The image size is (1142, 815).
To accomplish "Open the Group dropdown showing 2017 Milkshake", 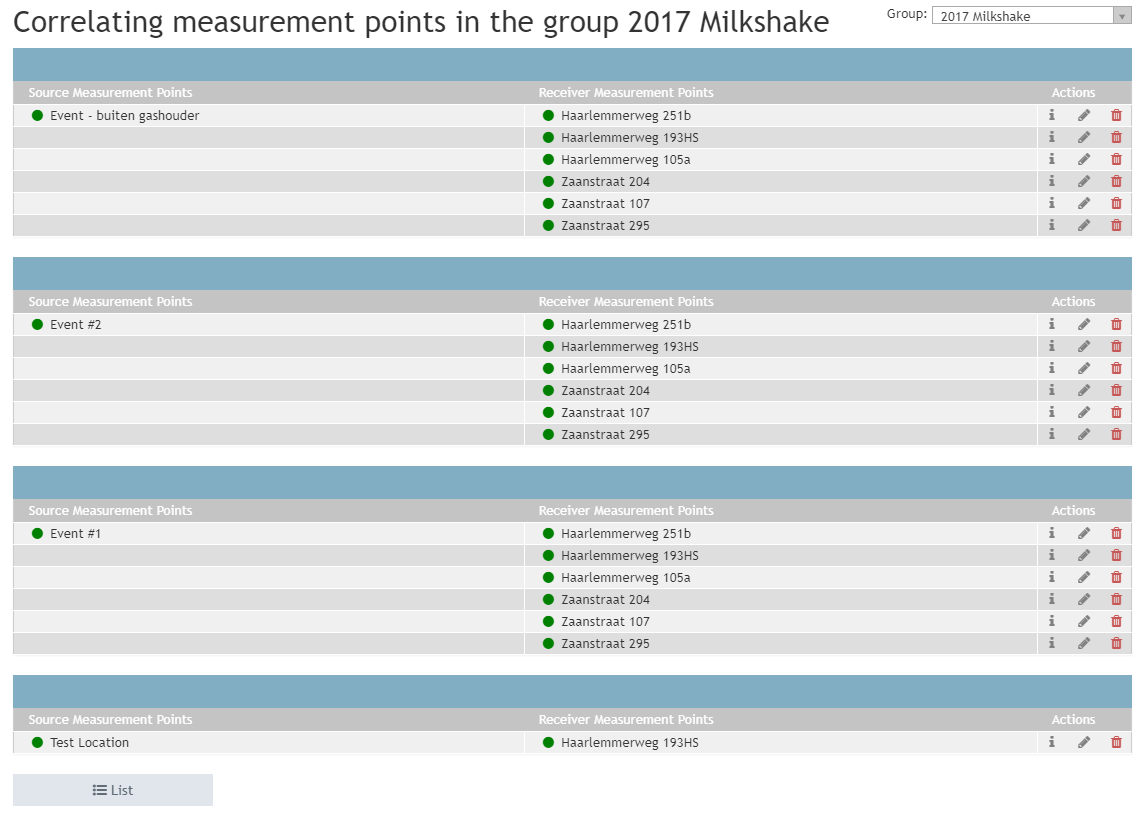I will click(1030, 16).
